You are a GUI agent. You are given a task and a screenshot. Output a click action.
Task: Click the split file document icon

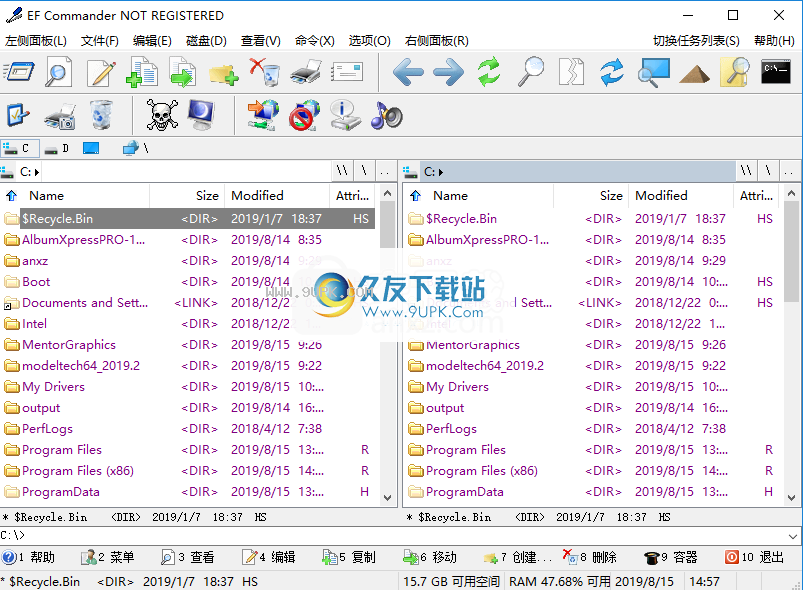[x=571, y=72]
